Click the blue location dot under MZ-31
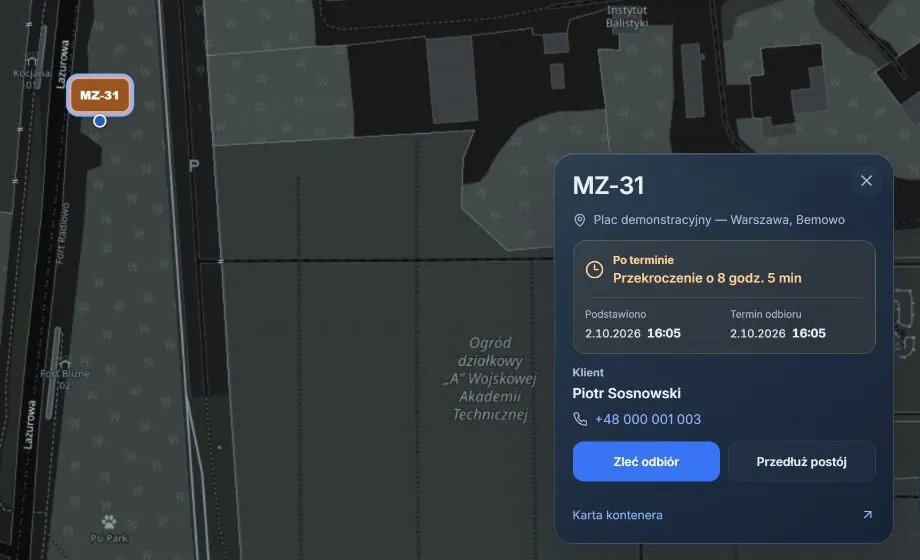 point(100,121)
